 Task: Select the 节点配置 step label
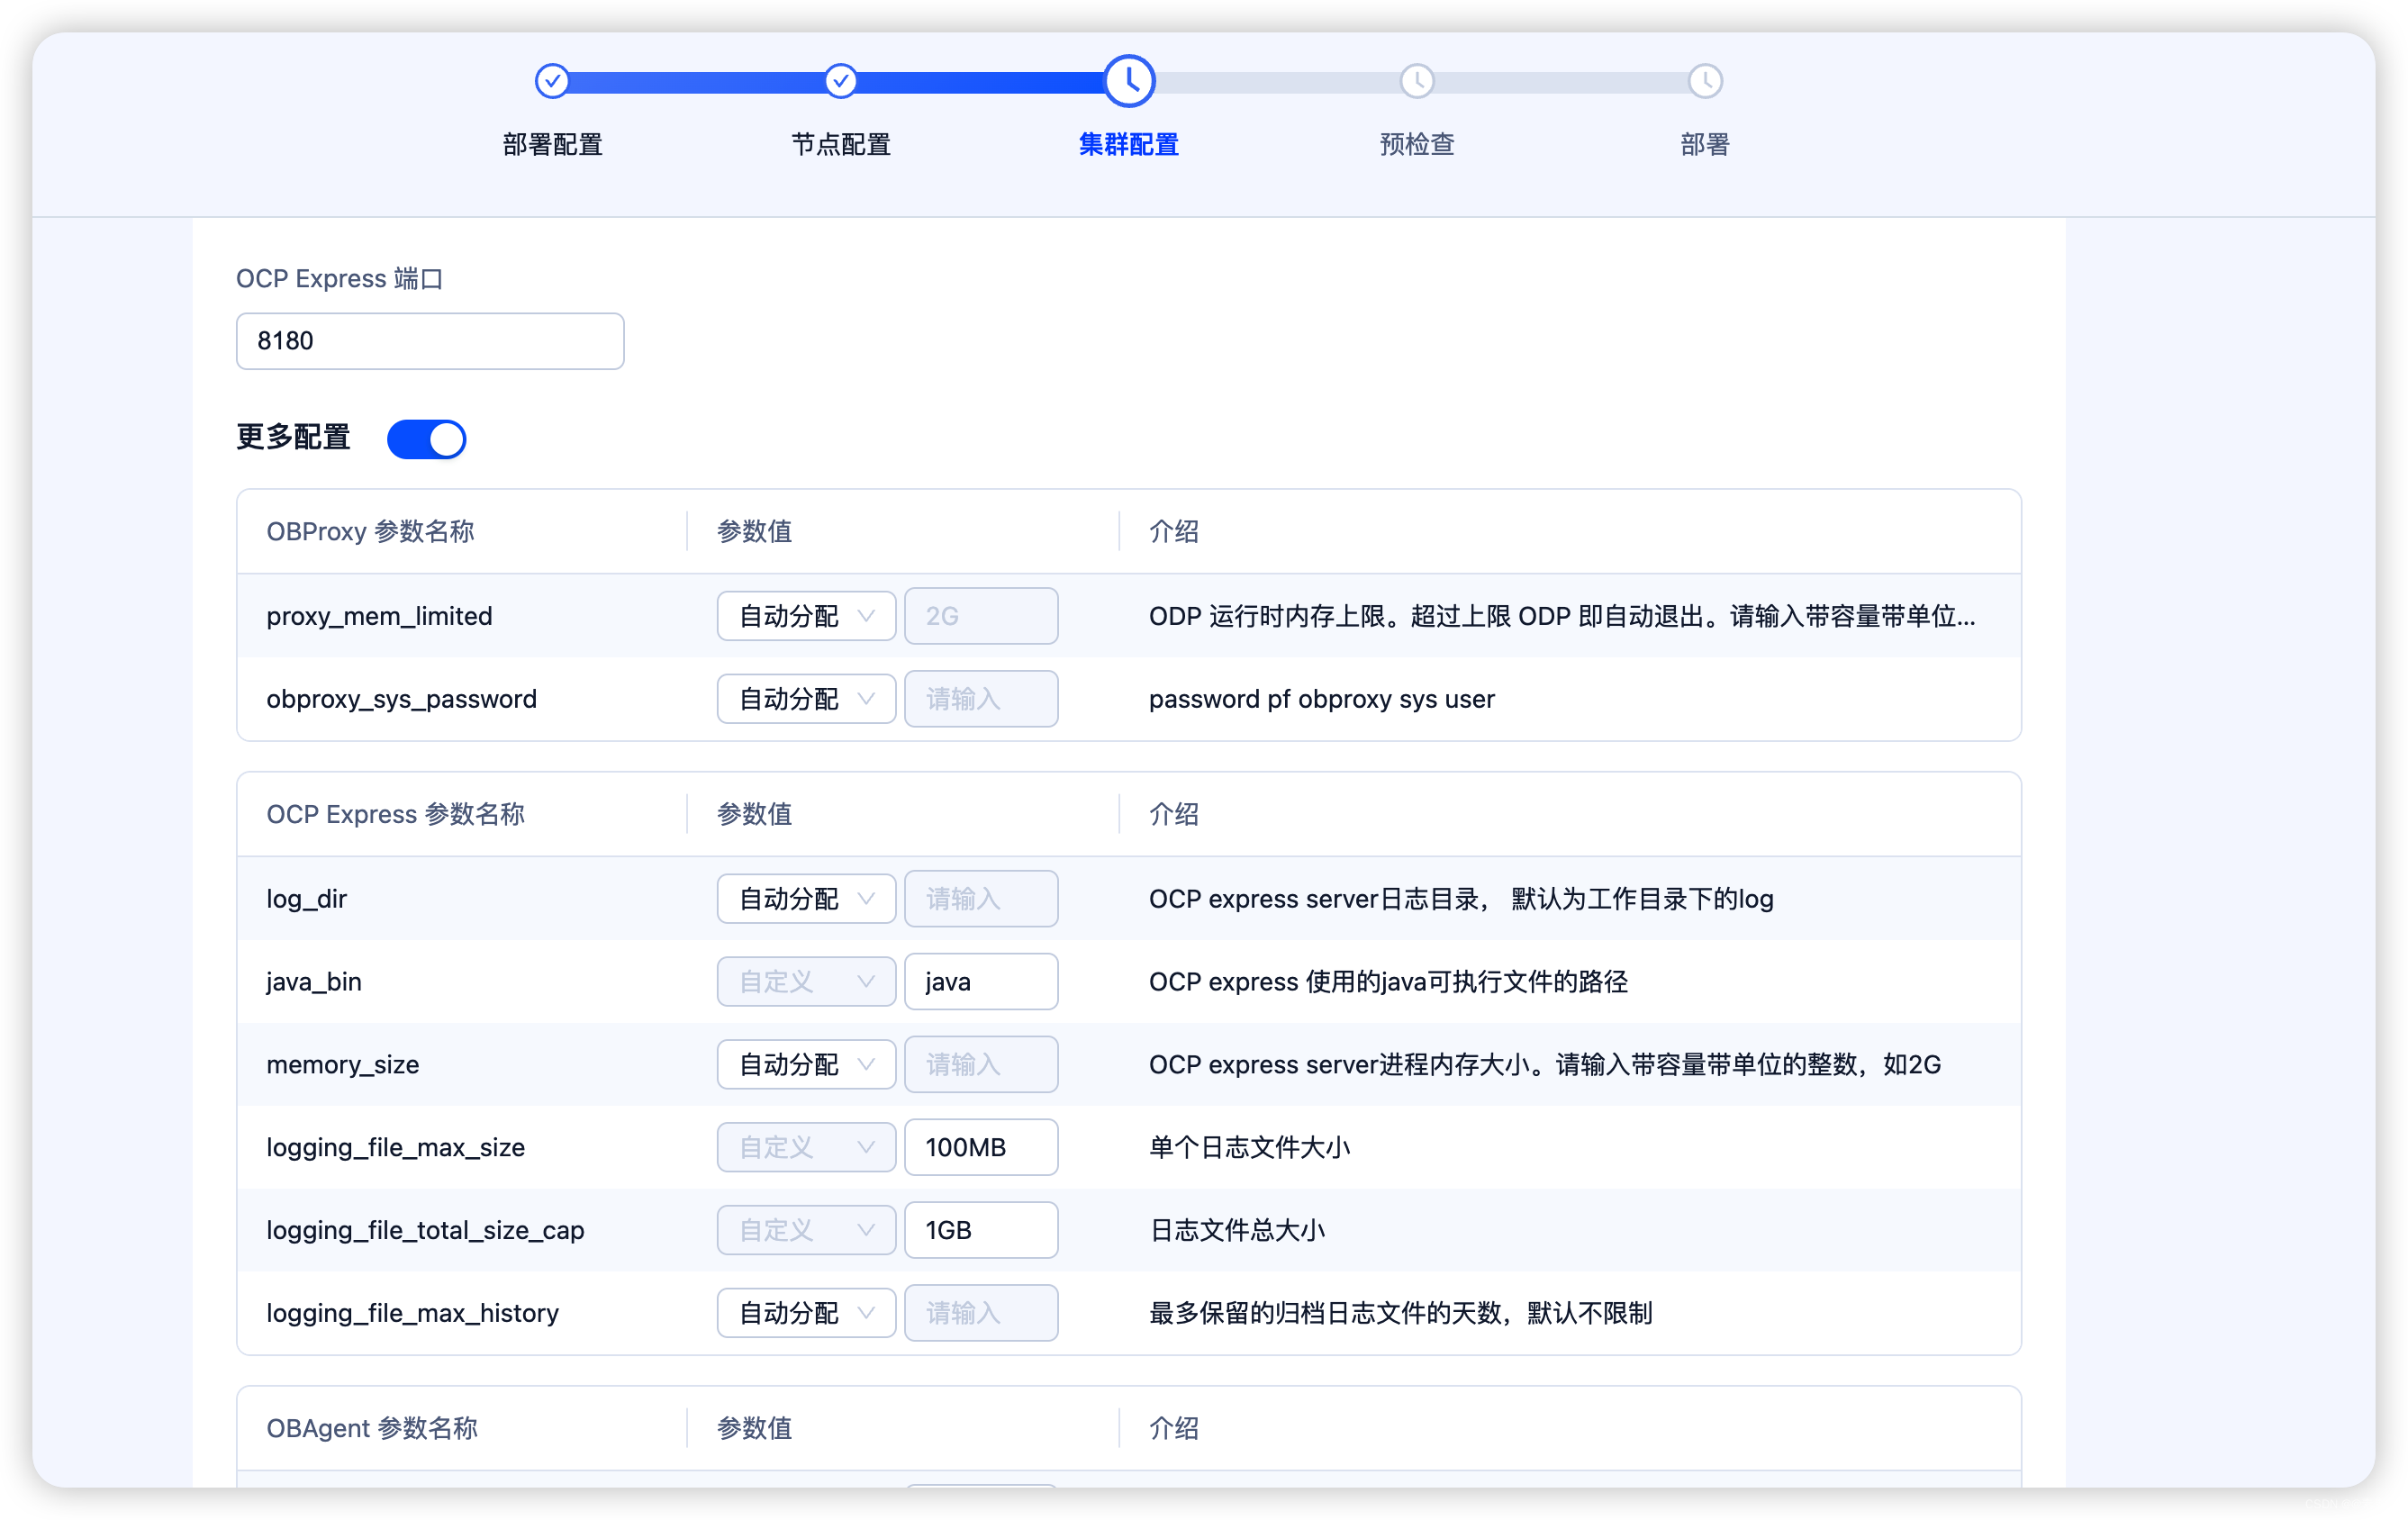840,145
